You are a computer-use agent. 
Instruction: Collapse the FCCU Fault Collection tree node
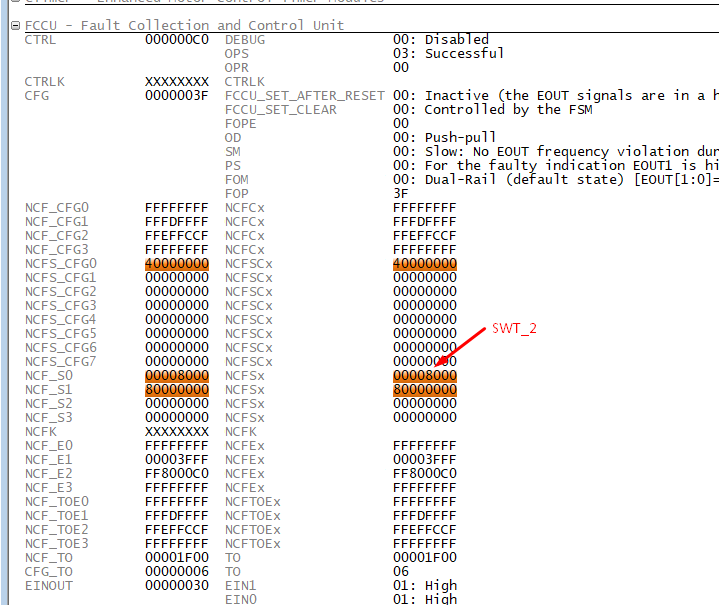[x=16, y=26]
